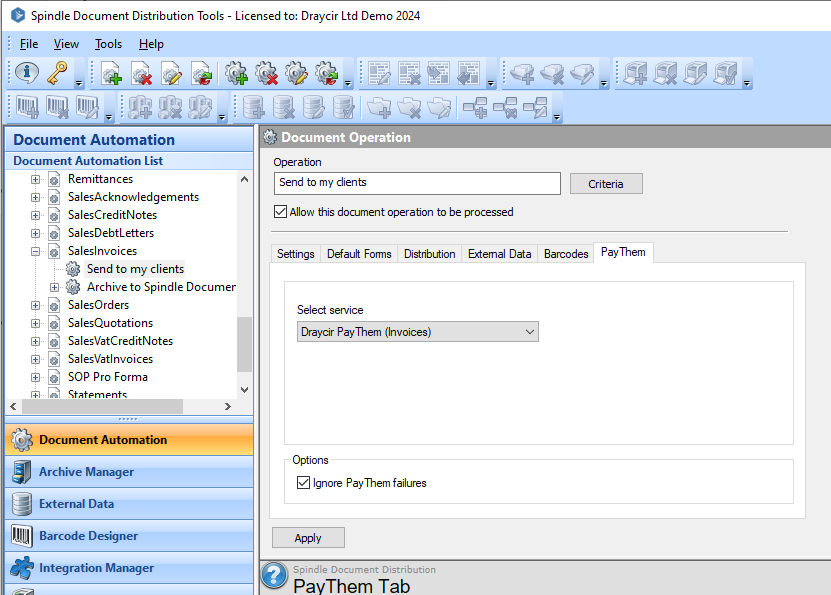Expand the SalesQuotations tree node
Viewport: 831px width, 595px height.
[35, 323]
